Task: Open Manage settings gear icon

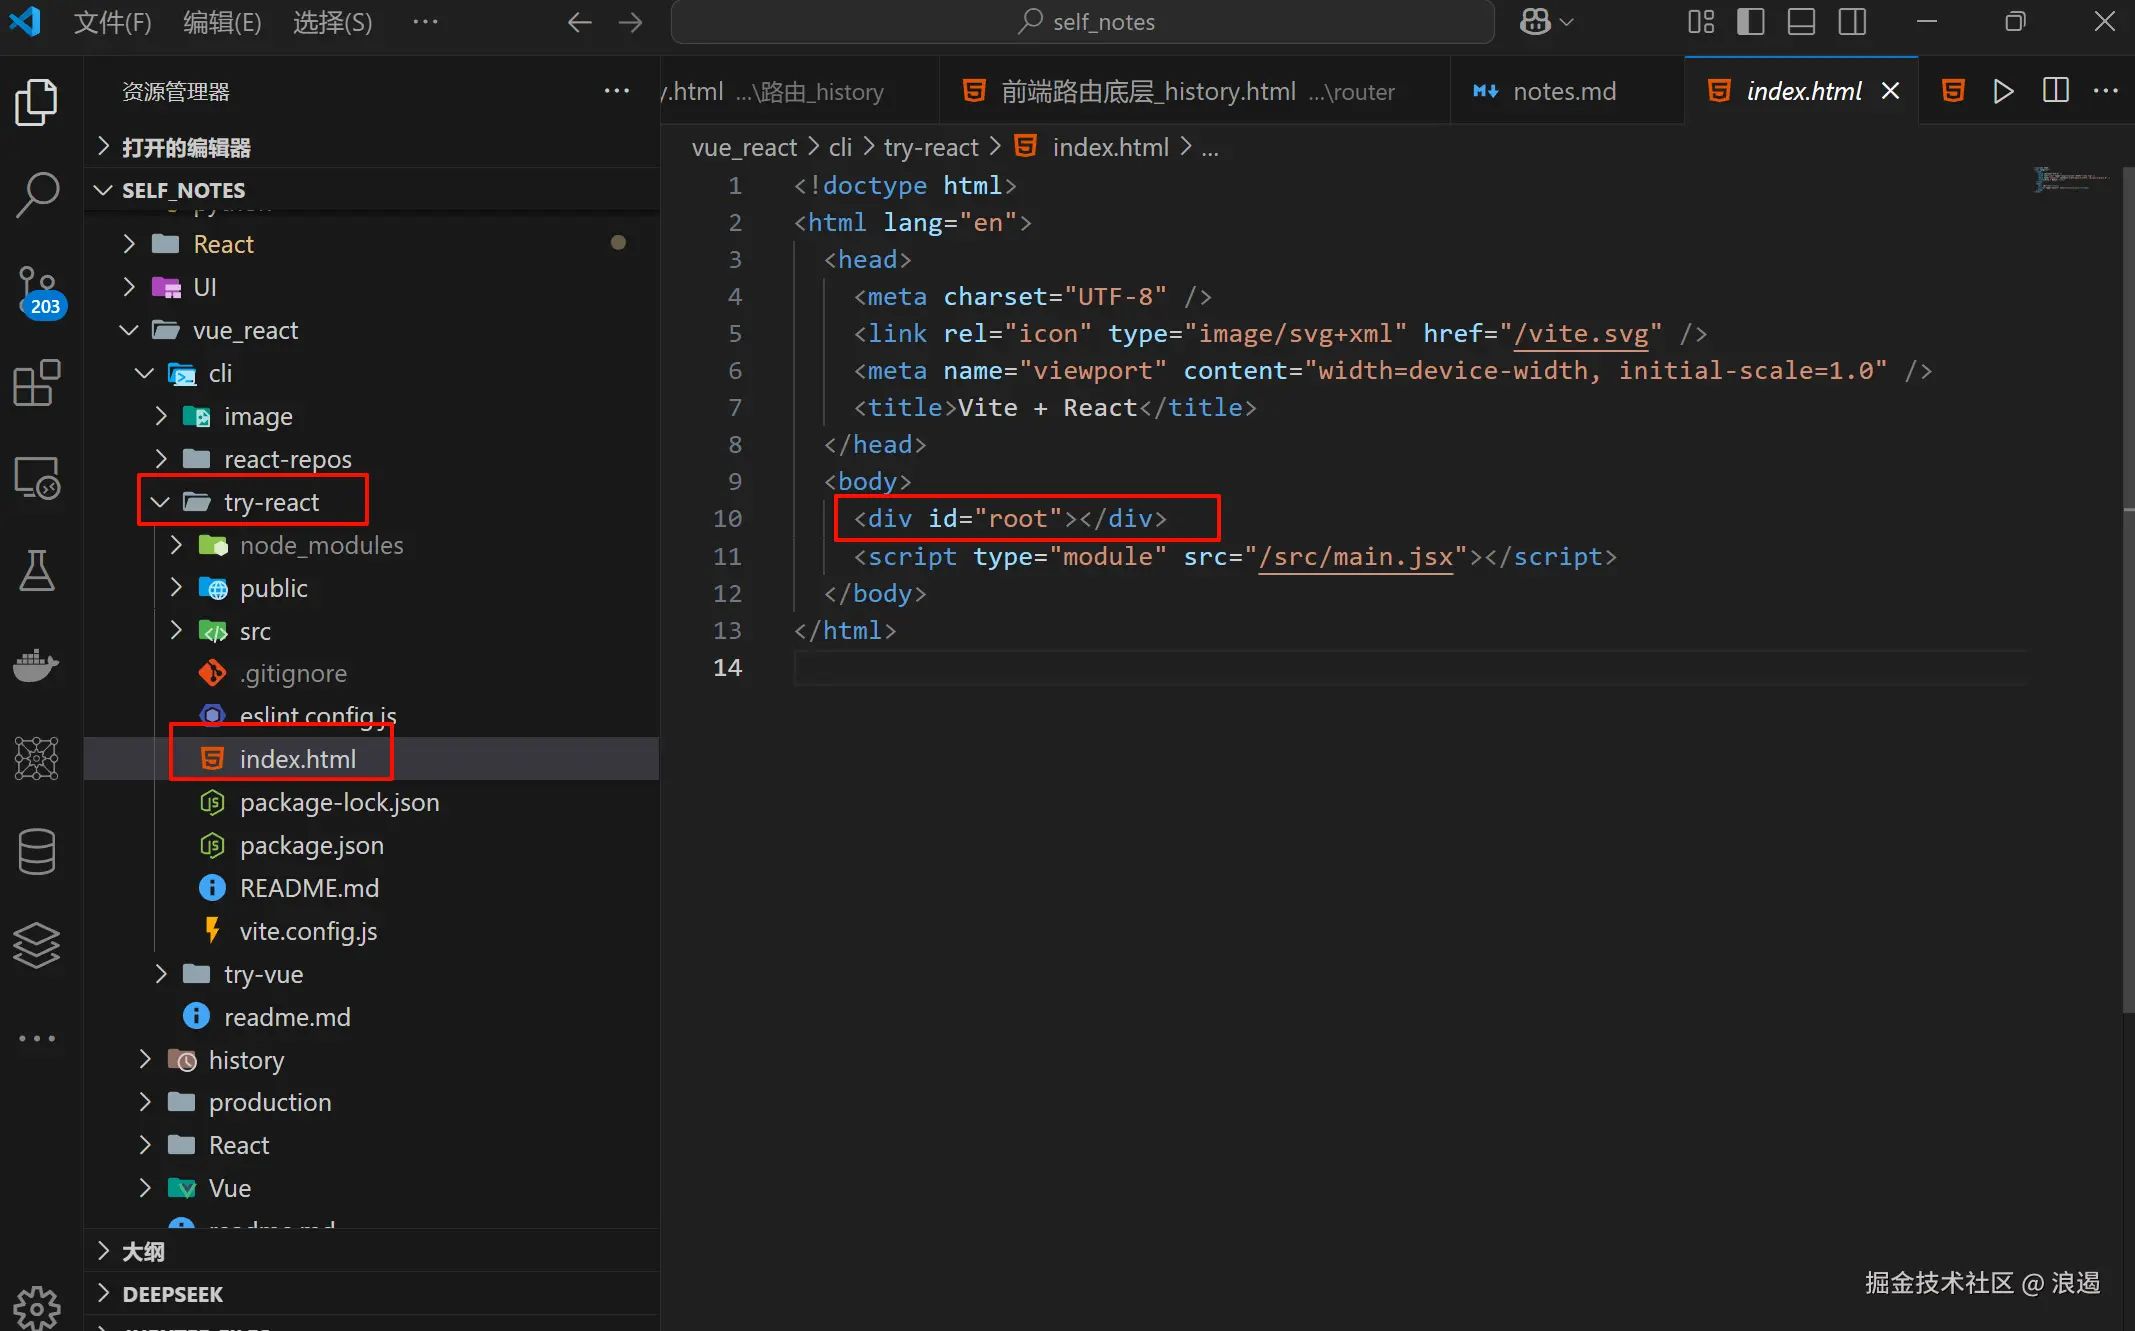Action: [38, 1305]
